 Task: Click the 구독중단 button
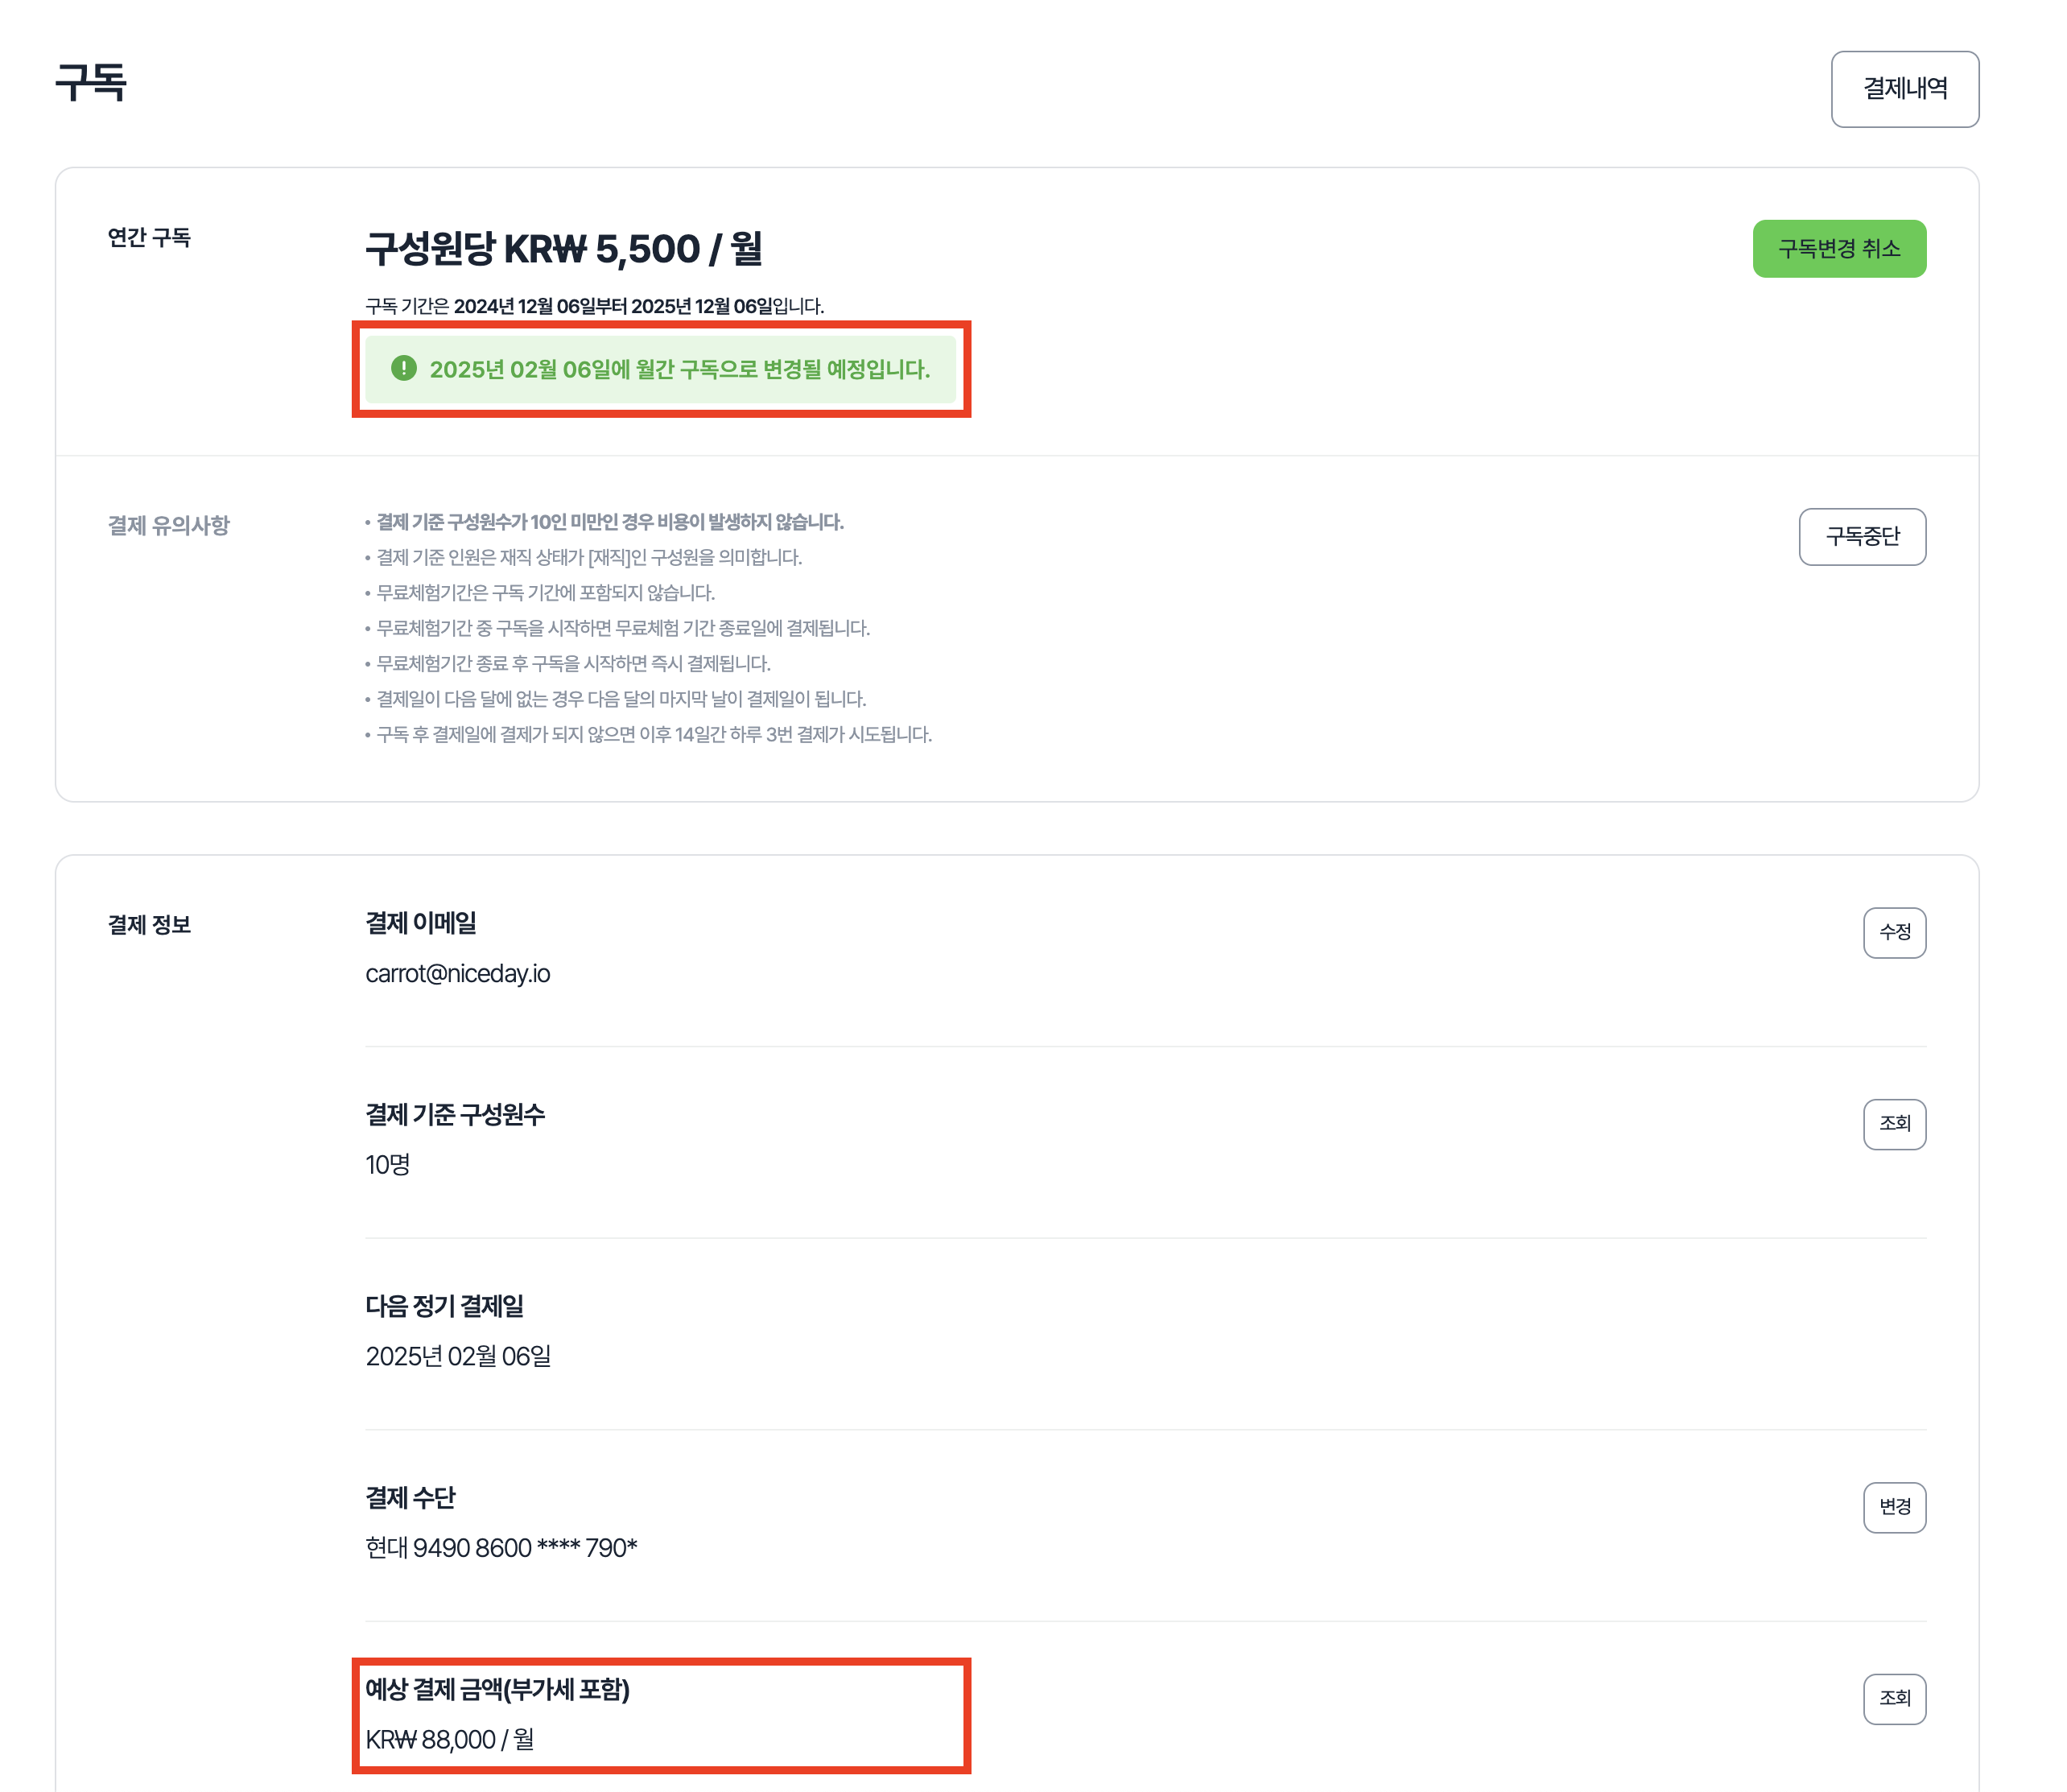click(x=1861, y=537)
